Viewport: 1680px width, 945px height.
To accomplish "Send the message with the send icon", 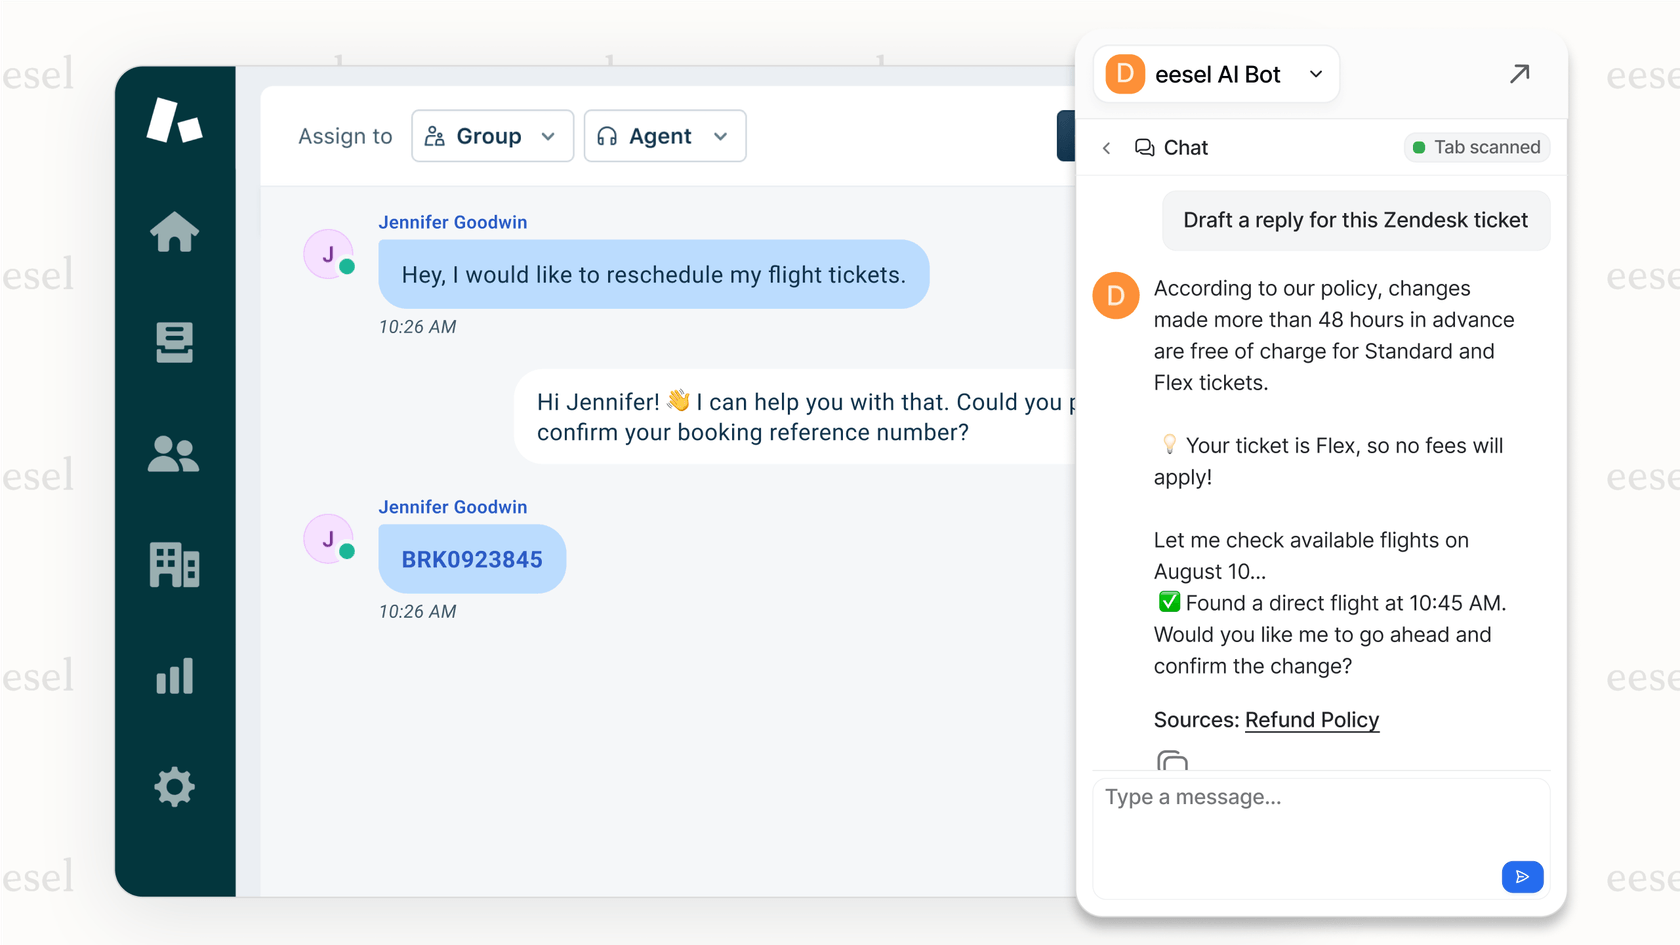I will [1522, 877].
